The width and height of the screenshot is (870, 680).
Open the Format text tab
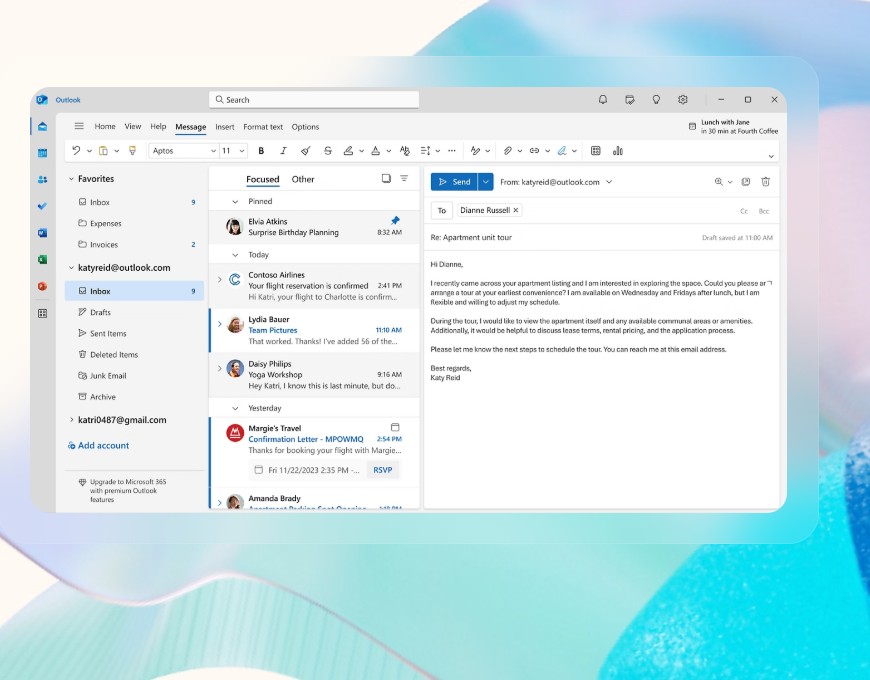(x=263, y=127)
